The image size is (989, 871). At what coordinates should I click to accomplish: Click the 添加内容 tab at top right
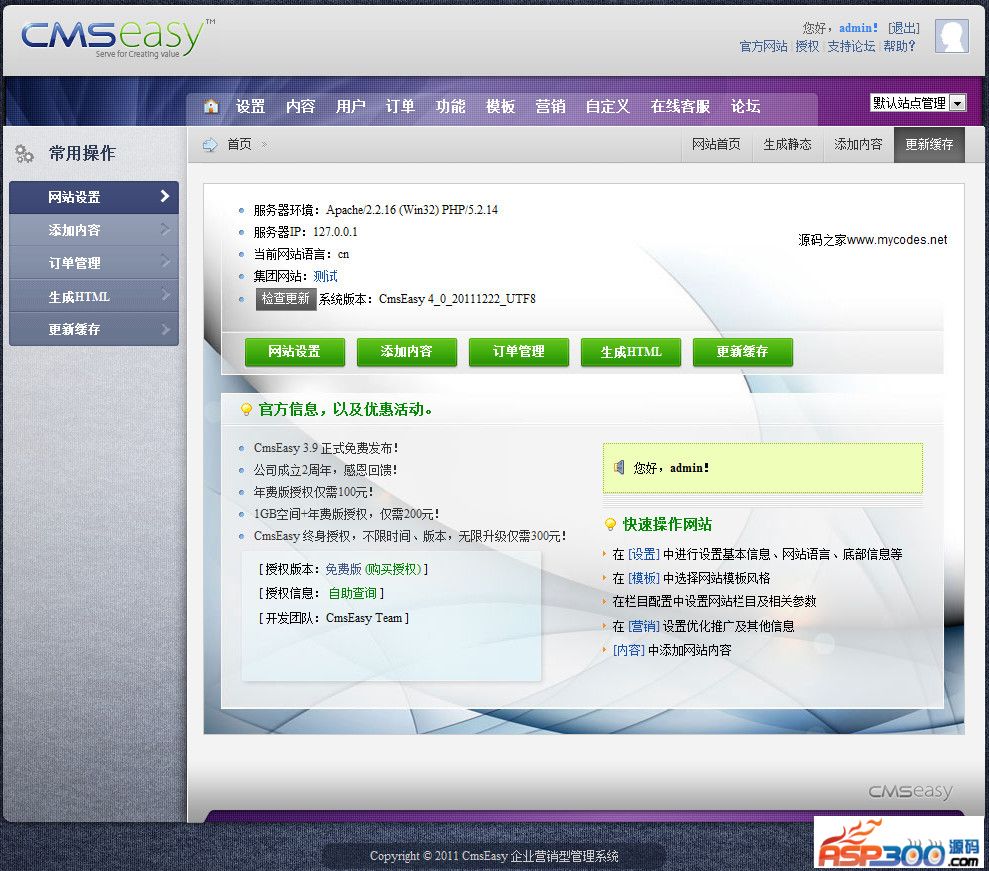(858, 144)
